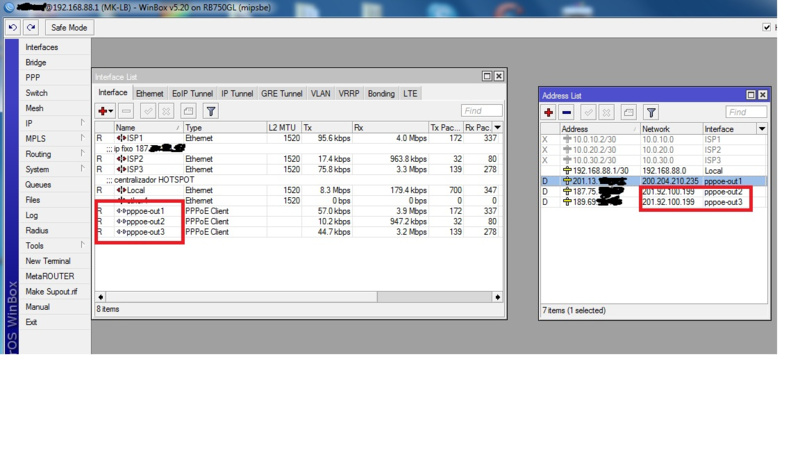Expand the MPLS submenu arrow
This screenshot has width=800, height=450.
click(x=82, y=138)
